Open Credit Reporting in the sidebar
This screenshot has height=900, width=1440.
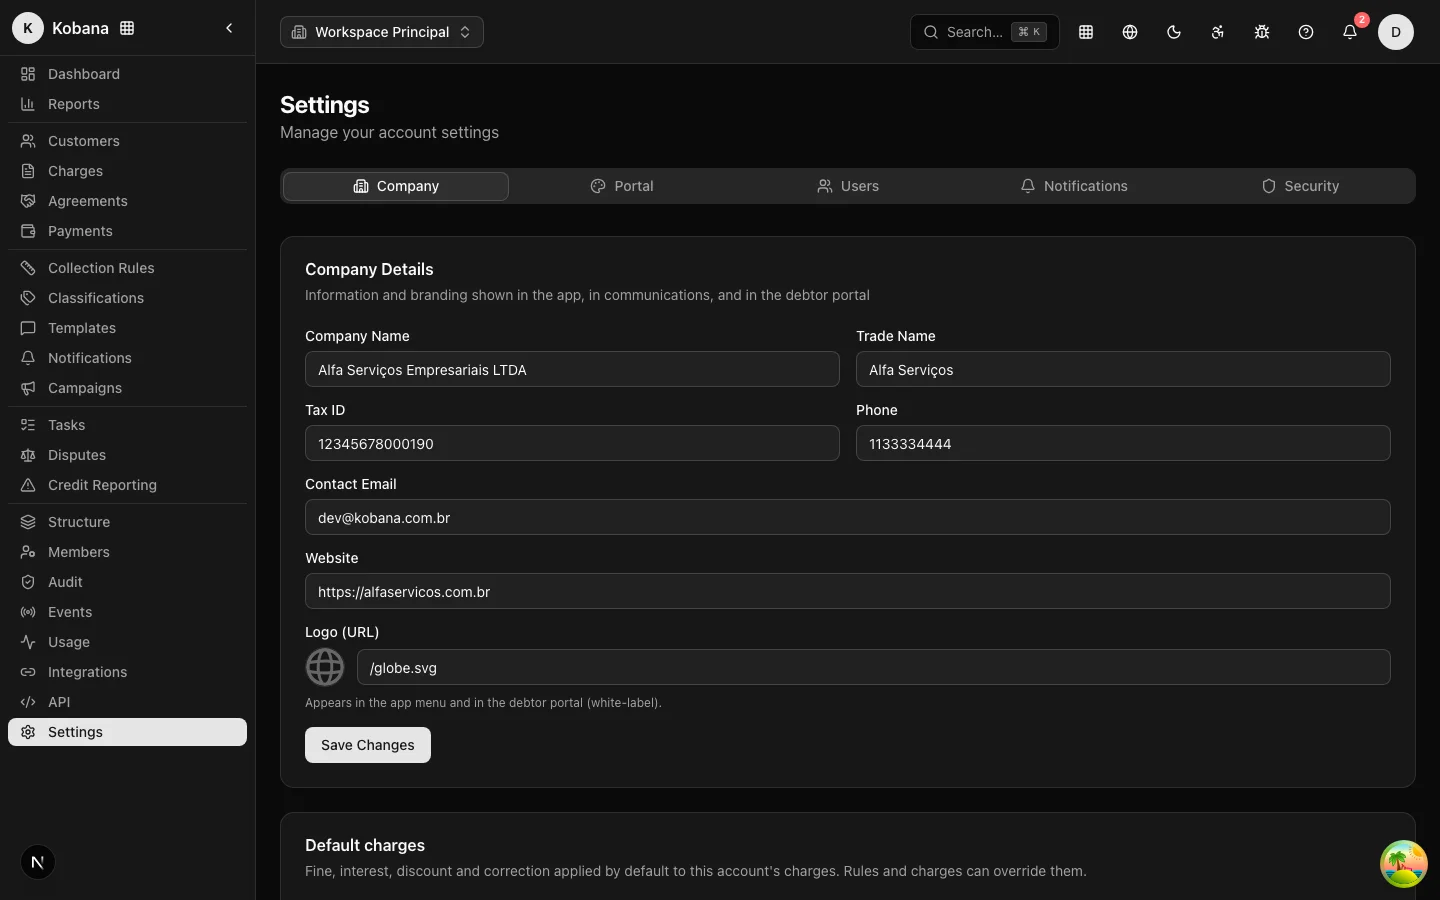(127, 485)
